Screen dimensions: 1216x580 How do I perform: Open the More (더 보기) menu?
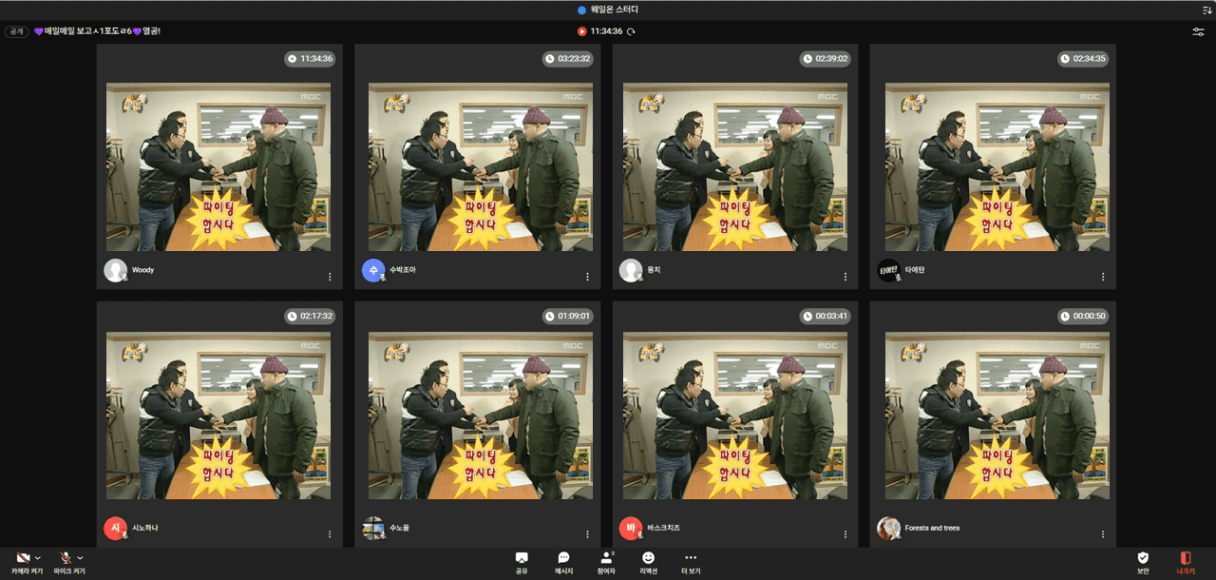[x=690, y=561]
